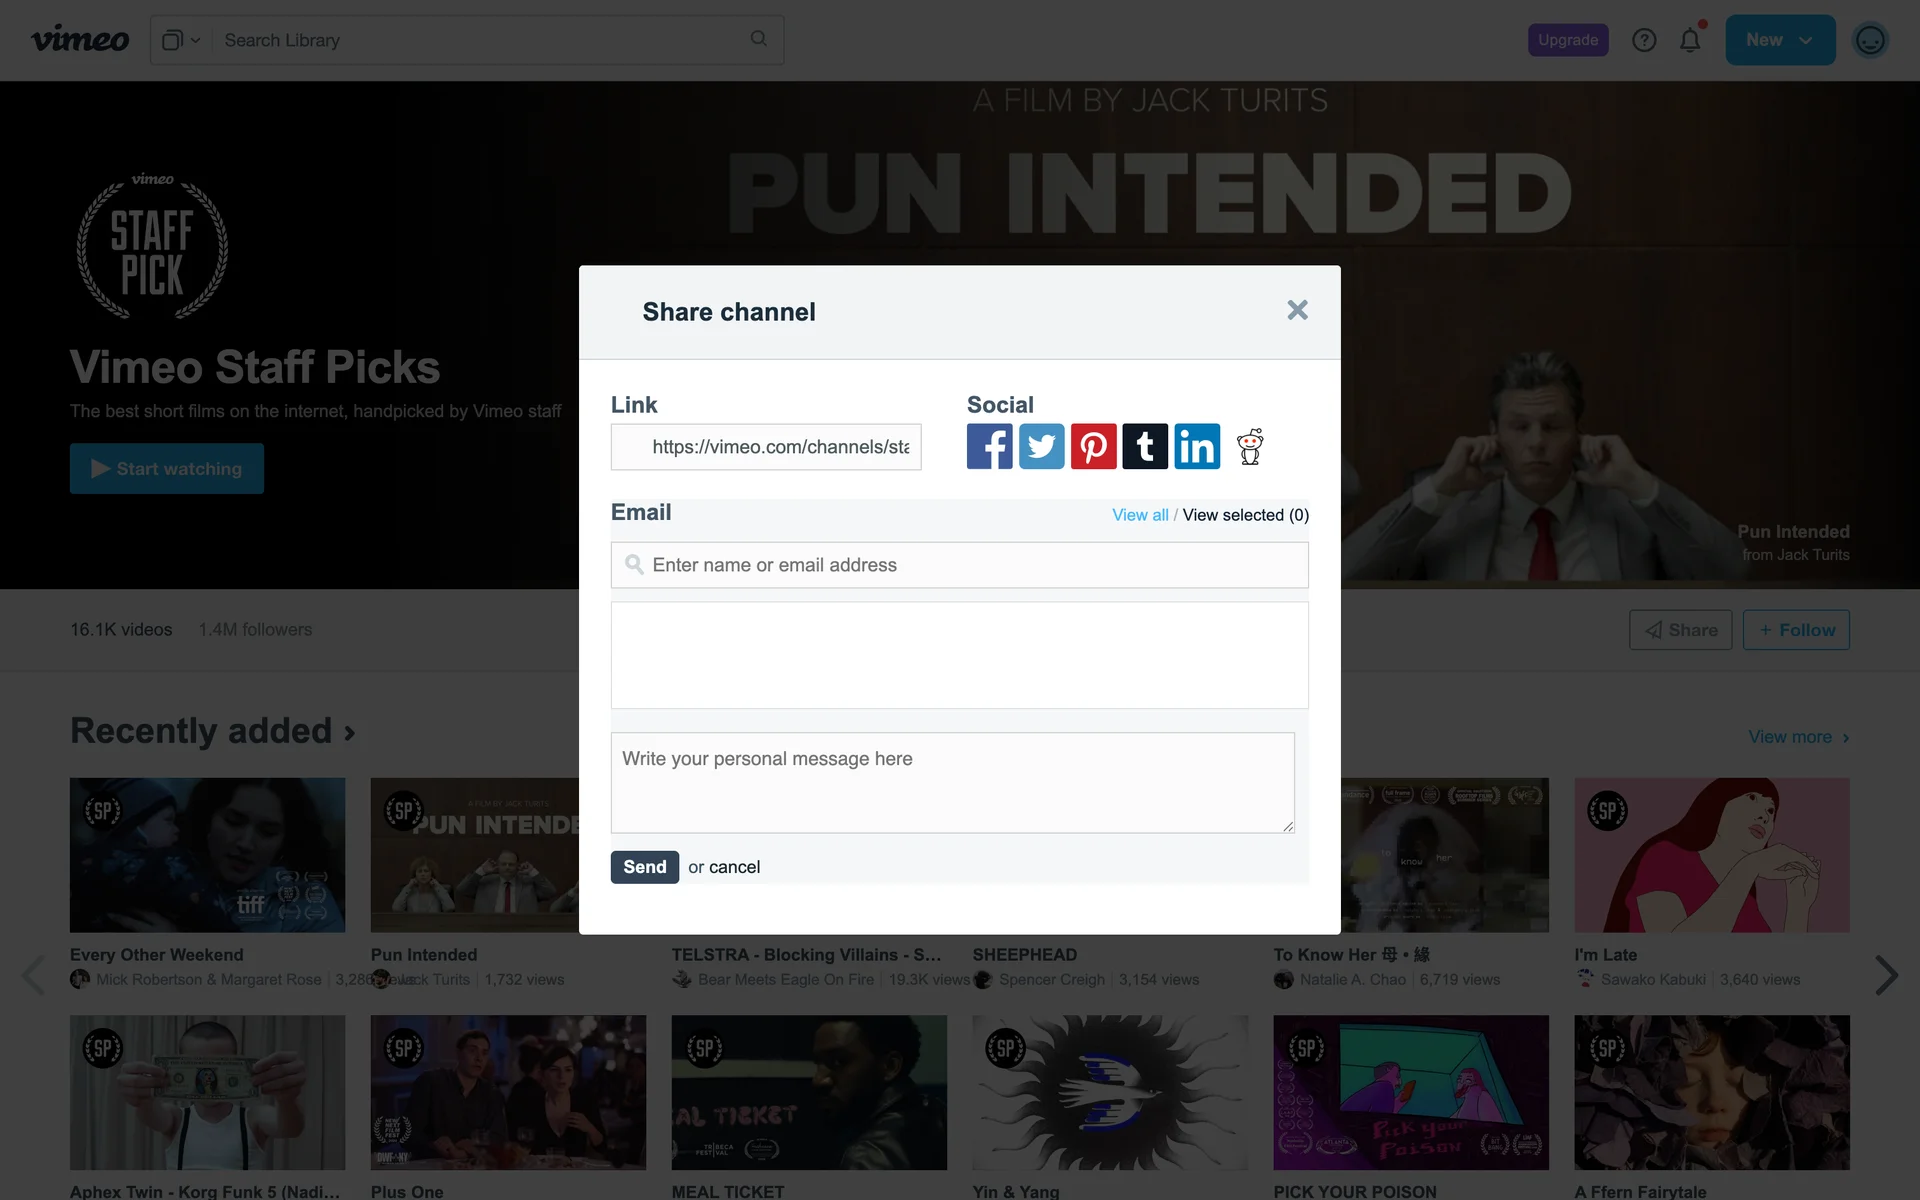Close the Share channel dialog
The image size is (1920, 1200).
click(x=1297, y=310)
